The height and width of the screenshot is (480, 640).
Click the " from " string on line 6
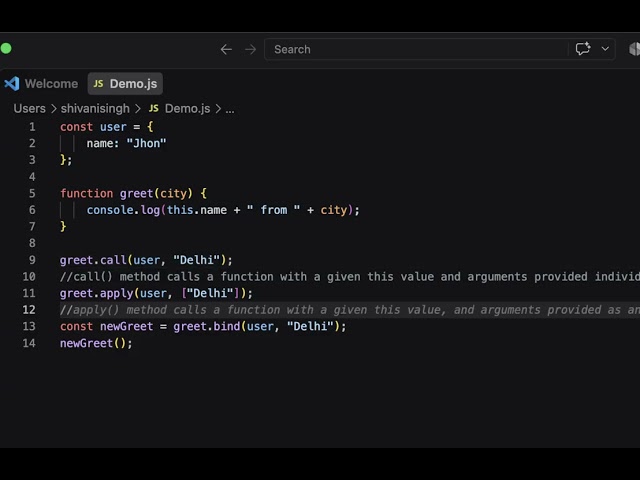(x=273, y=210)
